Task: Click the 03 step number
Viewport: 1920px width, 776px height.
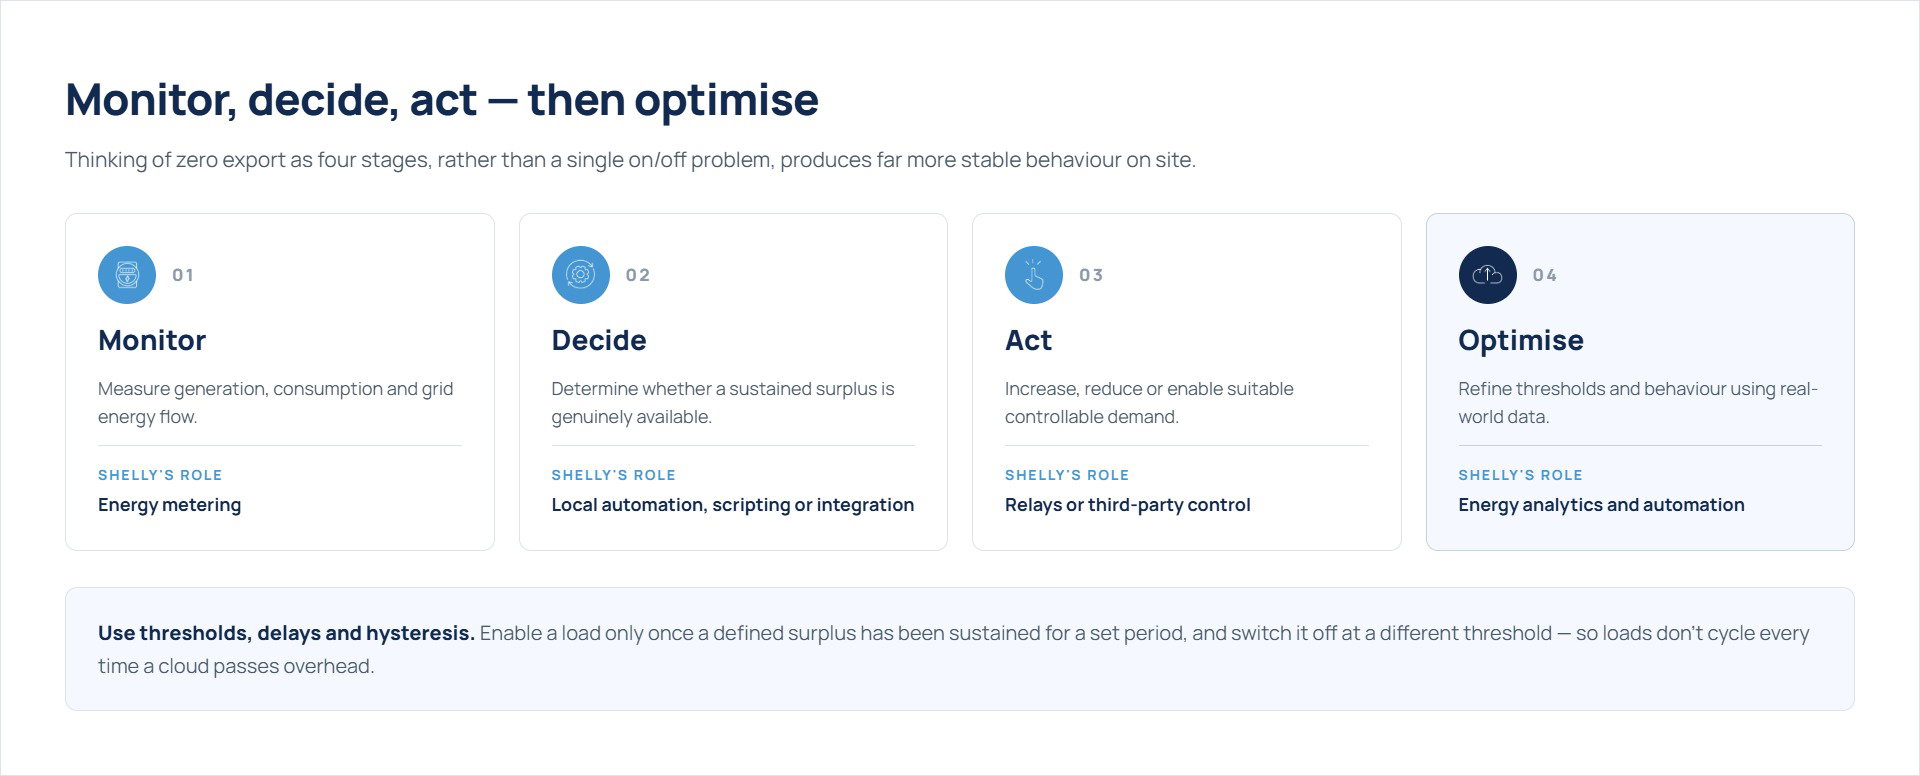Action: (1091, 275)
